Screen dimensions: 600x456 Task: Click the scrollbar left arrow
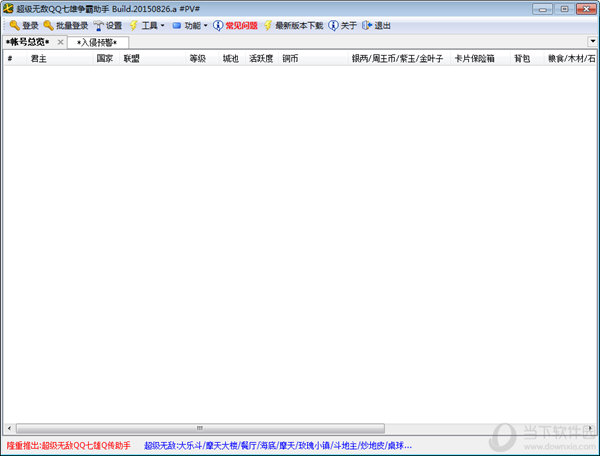(9, 428)
